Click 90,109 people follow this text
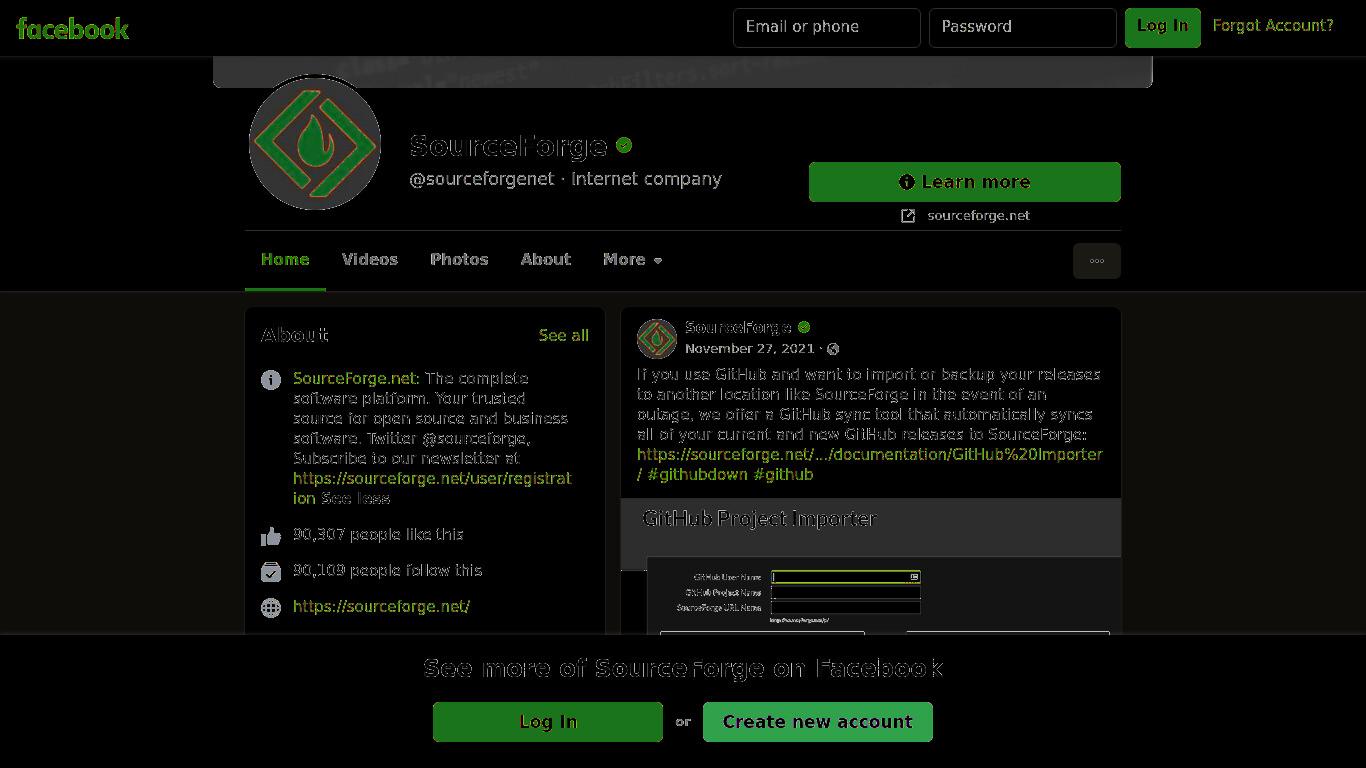The image size is (1366, 768). tap(388, 571)
